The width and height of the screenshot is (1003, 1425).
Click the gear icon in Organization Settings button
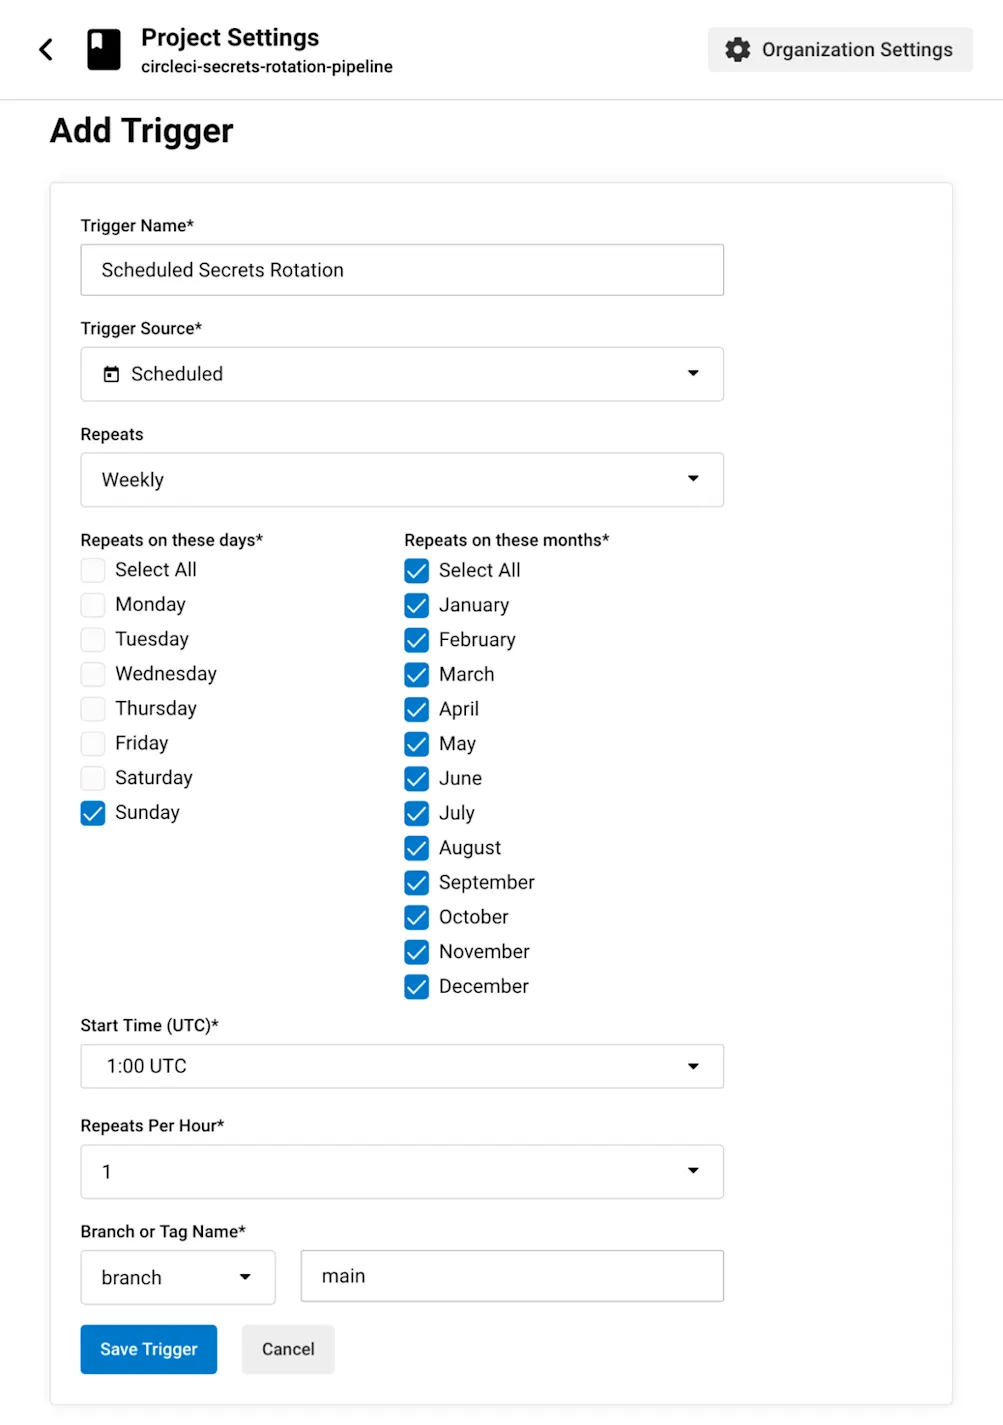point(737,49)
